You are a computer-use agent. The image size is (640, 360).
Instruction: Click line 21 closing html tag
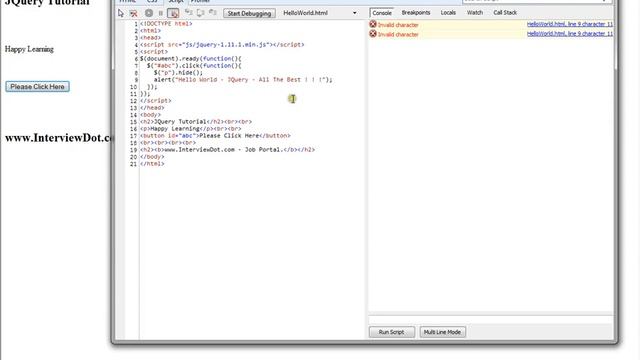coord(152,164)
